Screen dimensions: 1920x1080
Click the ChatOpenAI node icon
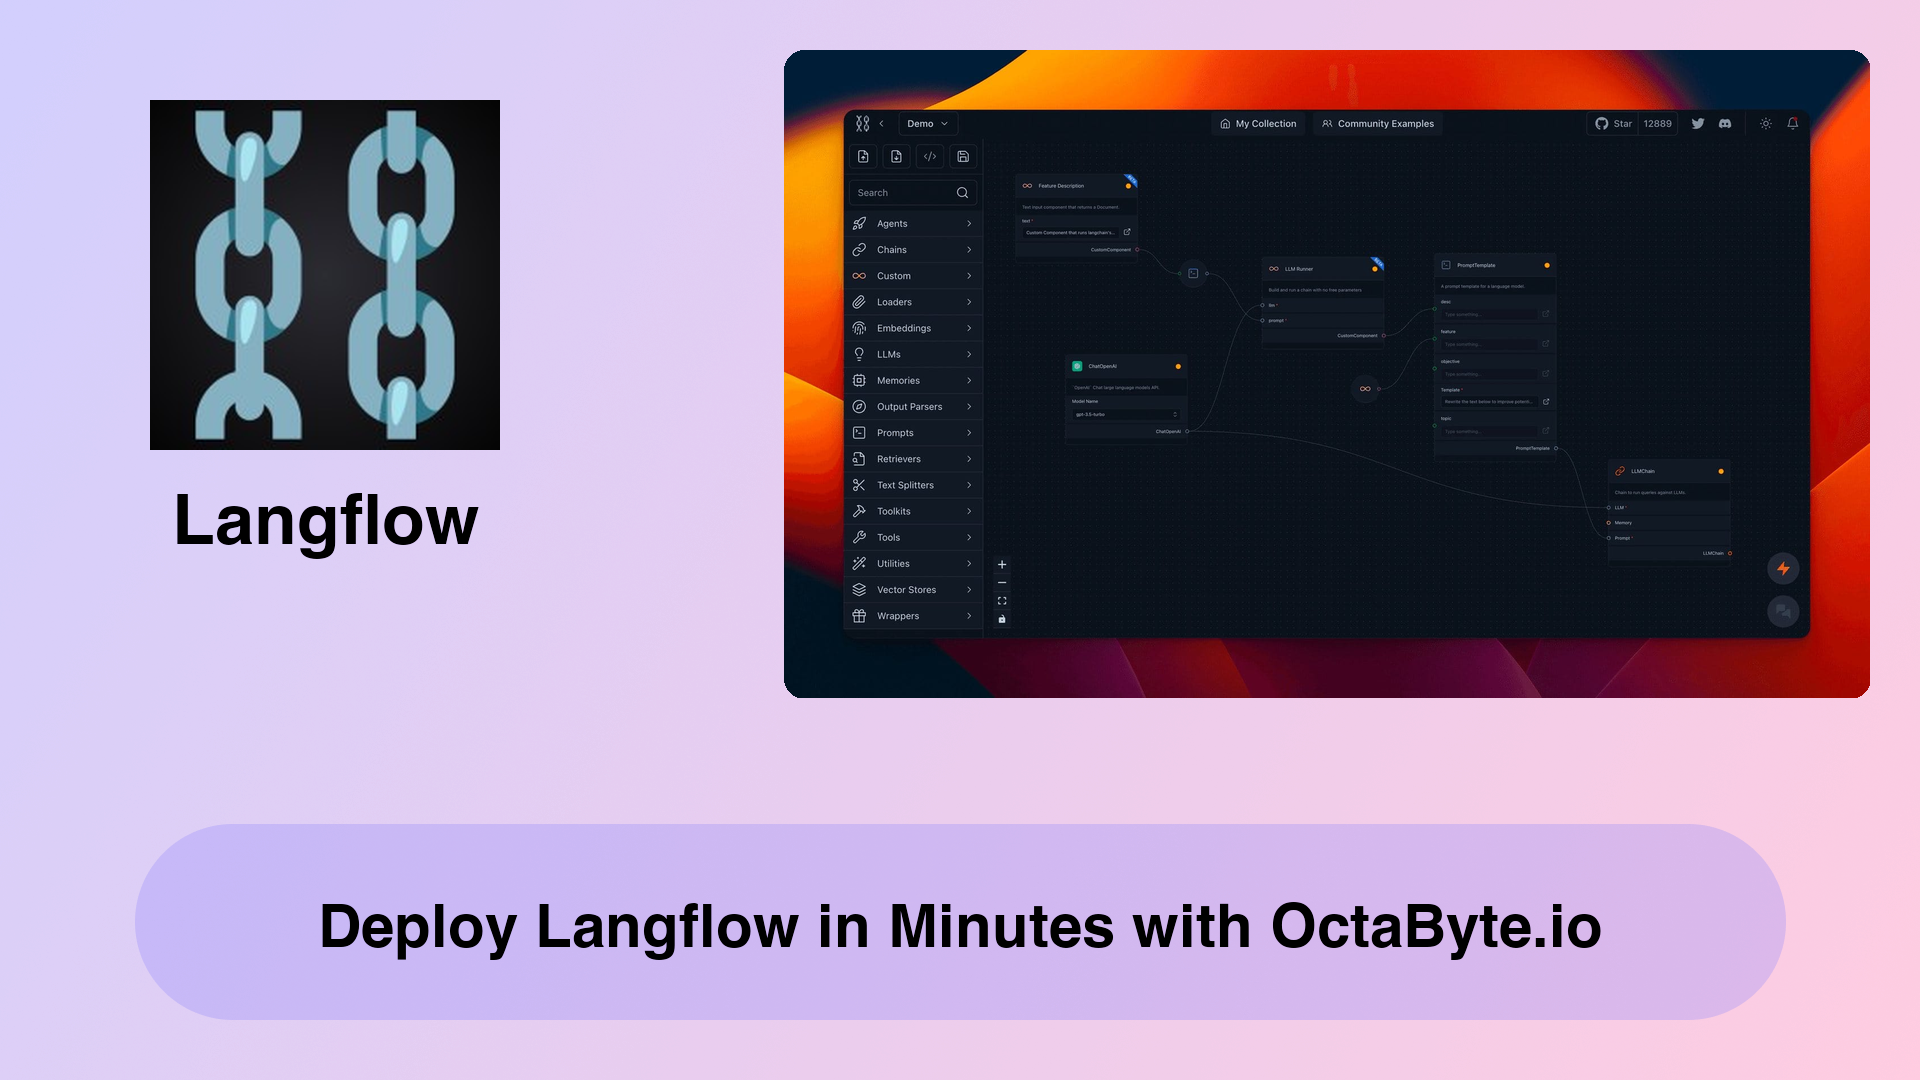pos(1081,367)
